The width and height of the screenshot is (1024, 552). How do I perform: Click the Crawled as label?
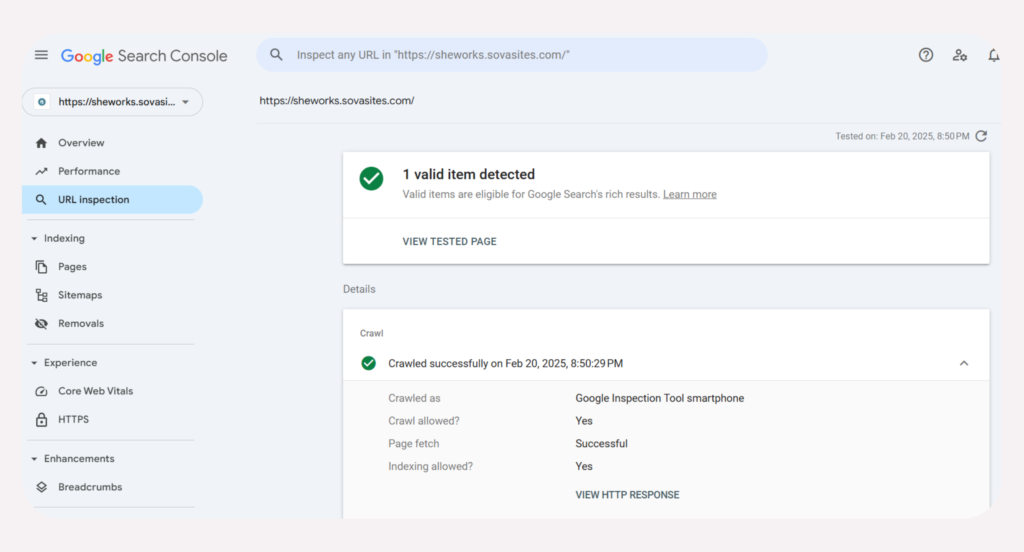(x=414, y=398)
